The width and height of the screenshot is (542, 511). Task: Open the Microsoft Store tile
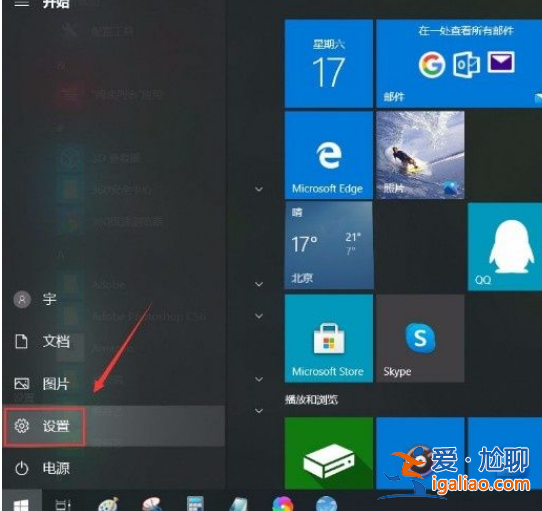(328, 338)
